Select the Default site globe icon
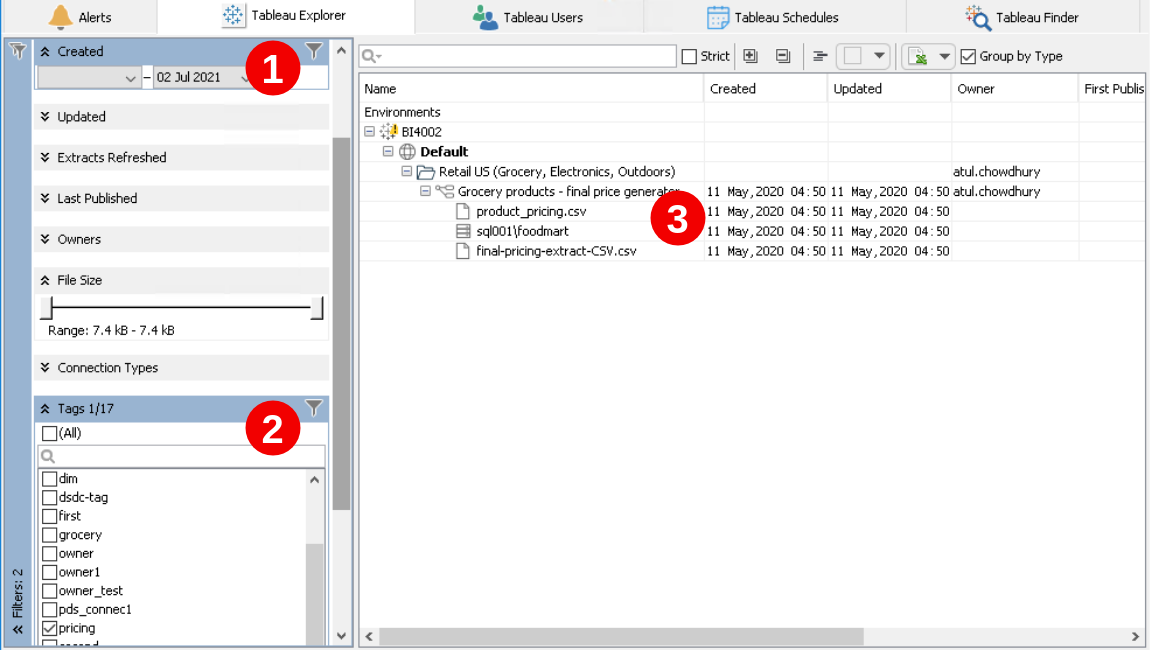 407,152
